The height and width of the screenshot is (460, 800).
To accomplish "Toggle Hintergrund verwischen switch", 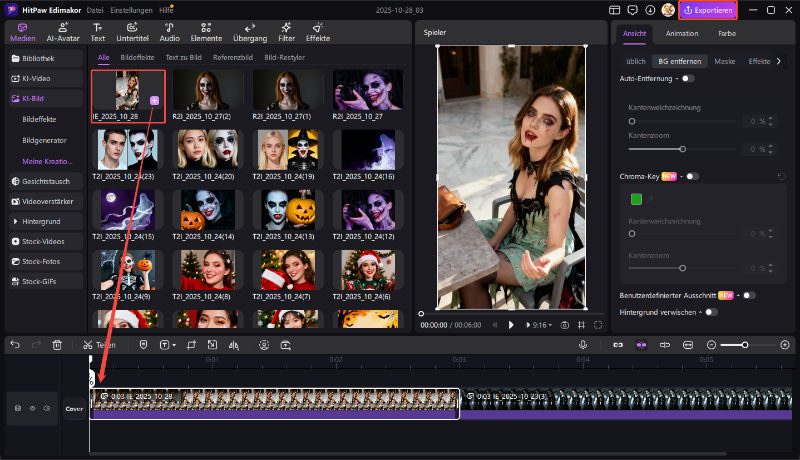I will pyautogui.click(x=711, y=312).
